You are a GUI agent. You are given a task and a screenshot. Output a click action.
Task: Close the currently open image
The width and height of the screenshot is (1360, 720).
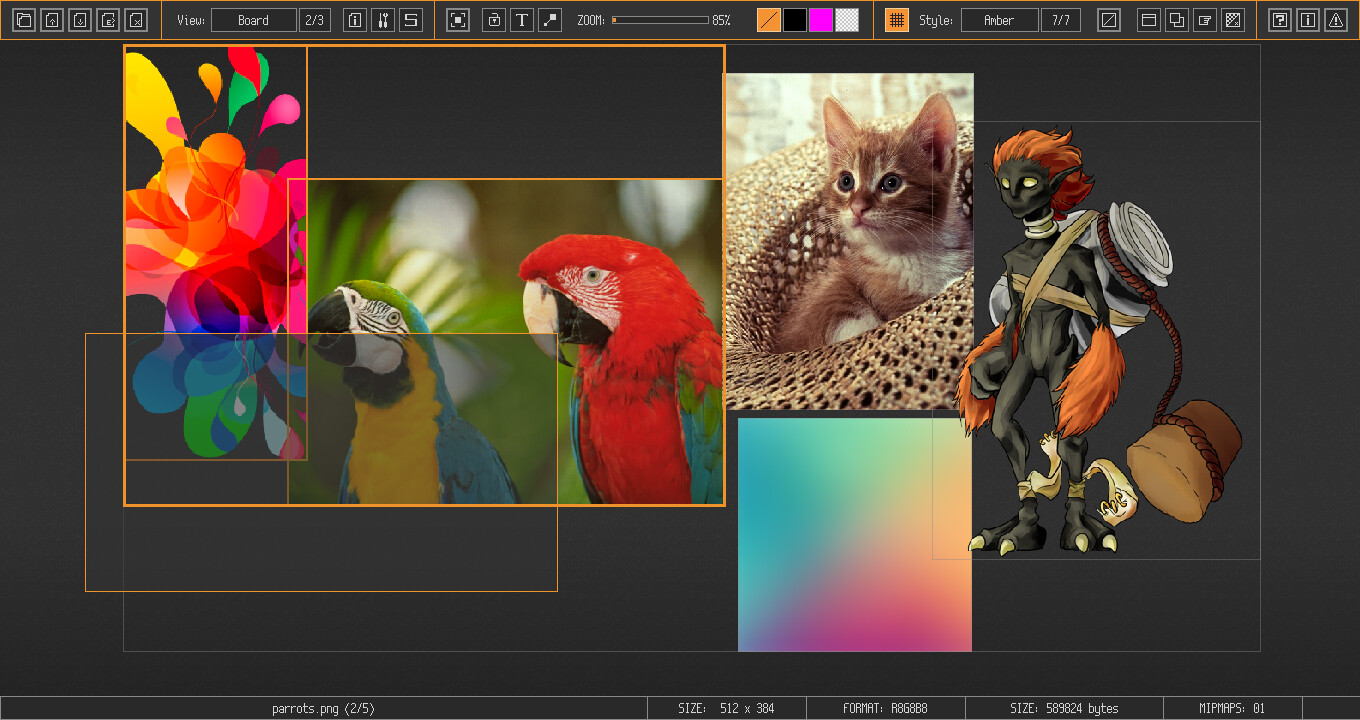[x=136, y=19]
